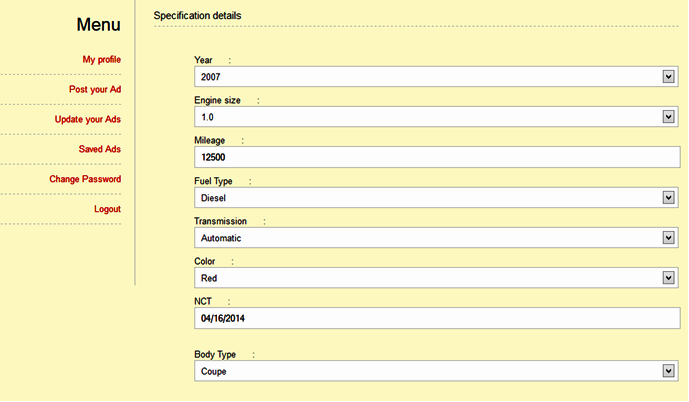Click the Body Type dropdown arrow

pos(669,371)
